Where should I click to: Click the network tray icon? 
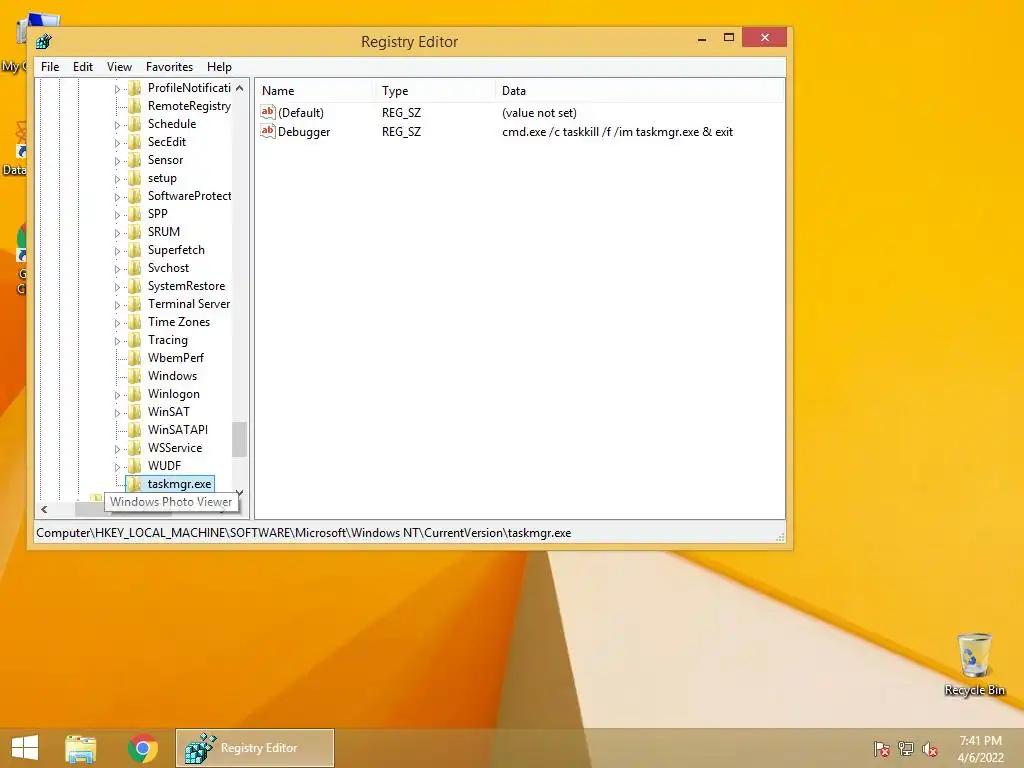click(x=906, y=749)
